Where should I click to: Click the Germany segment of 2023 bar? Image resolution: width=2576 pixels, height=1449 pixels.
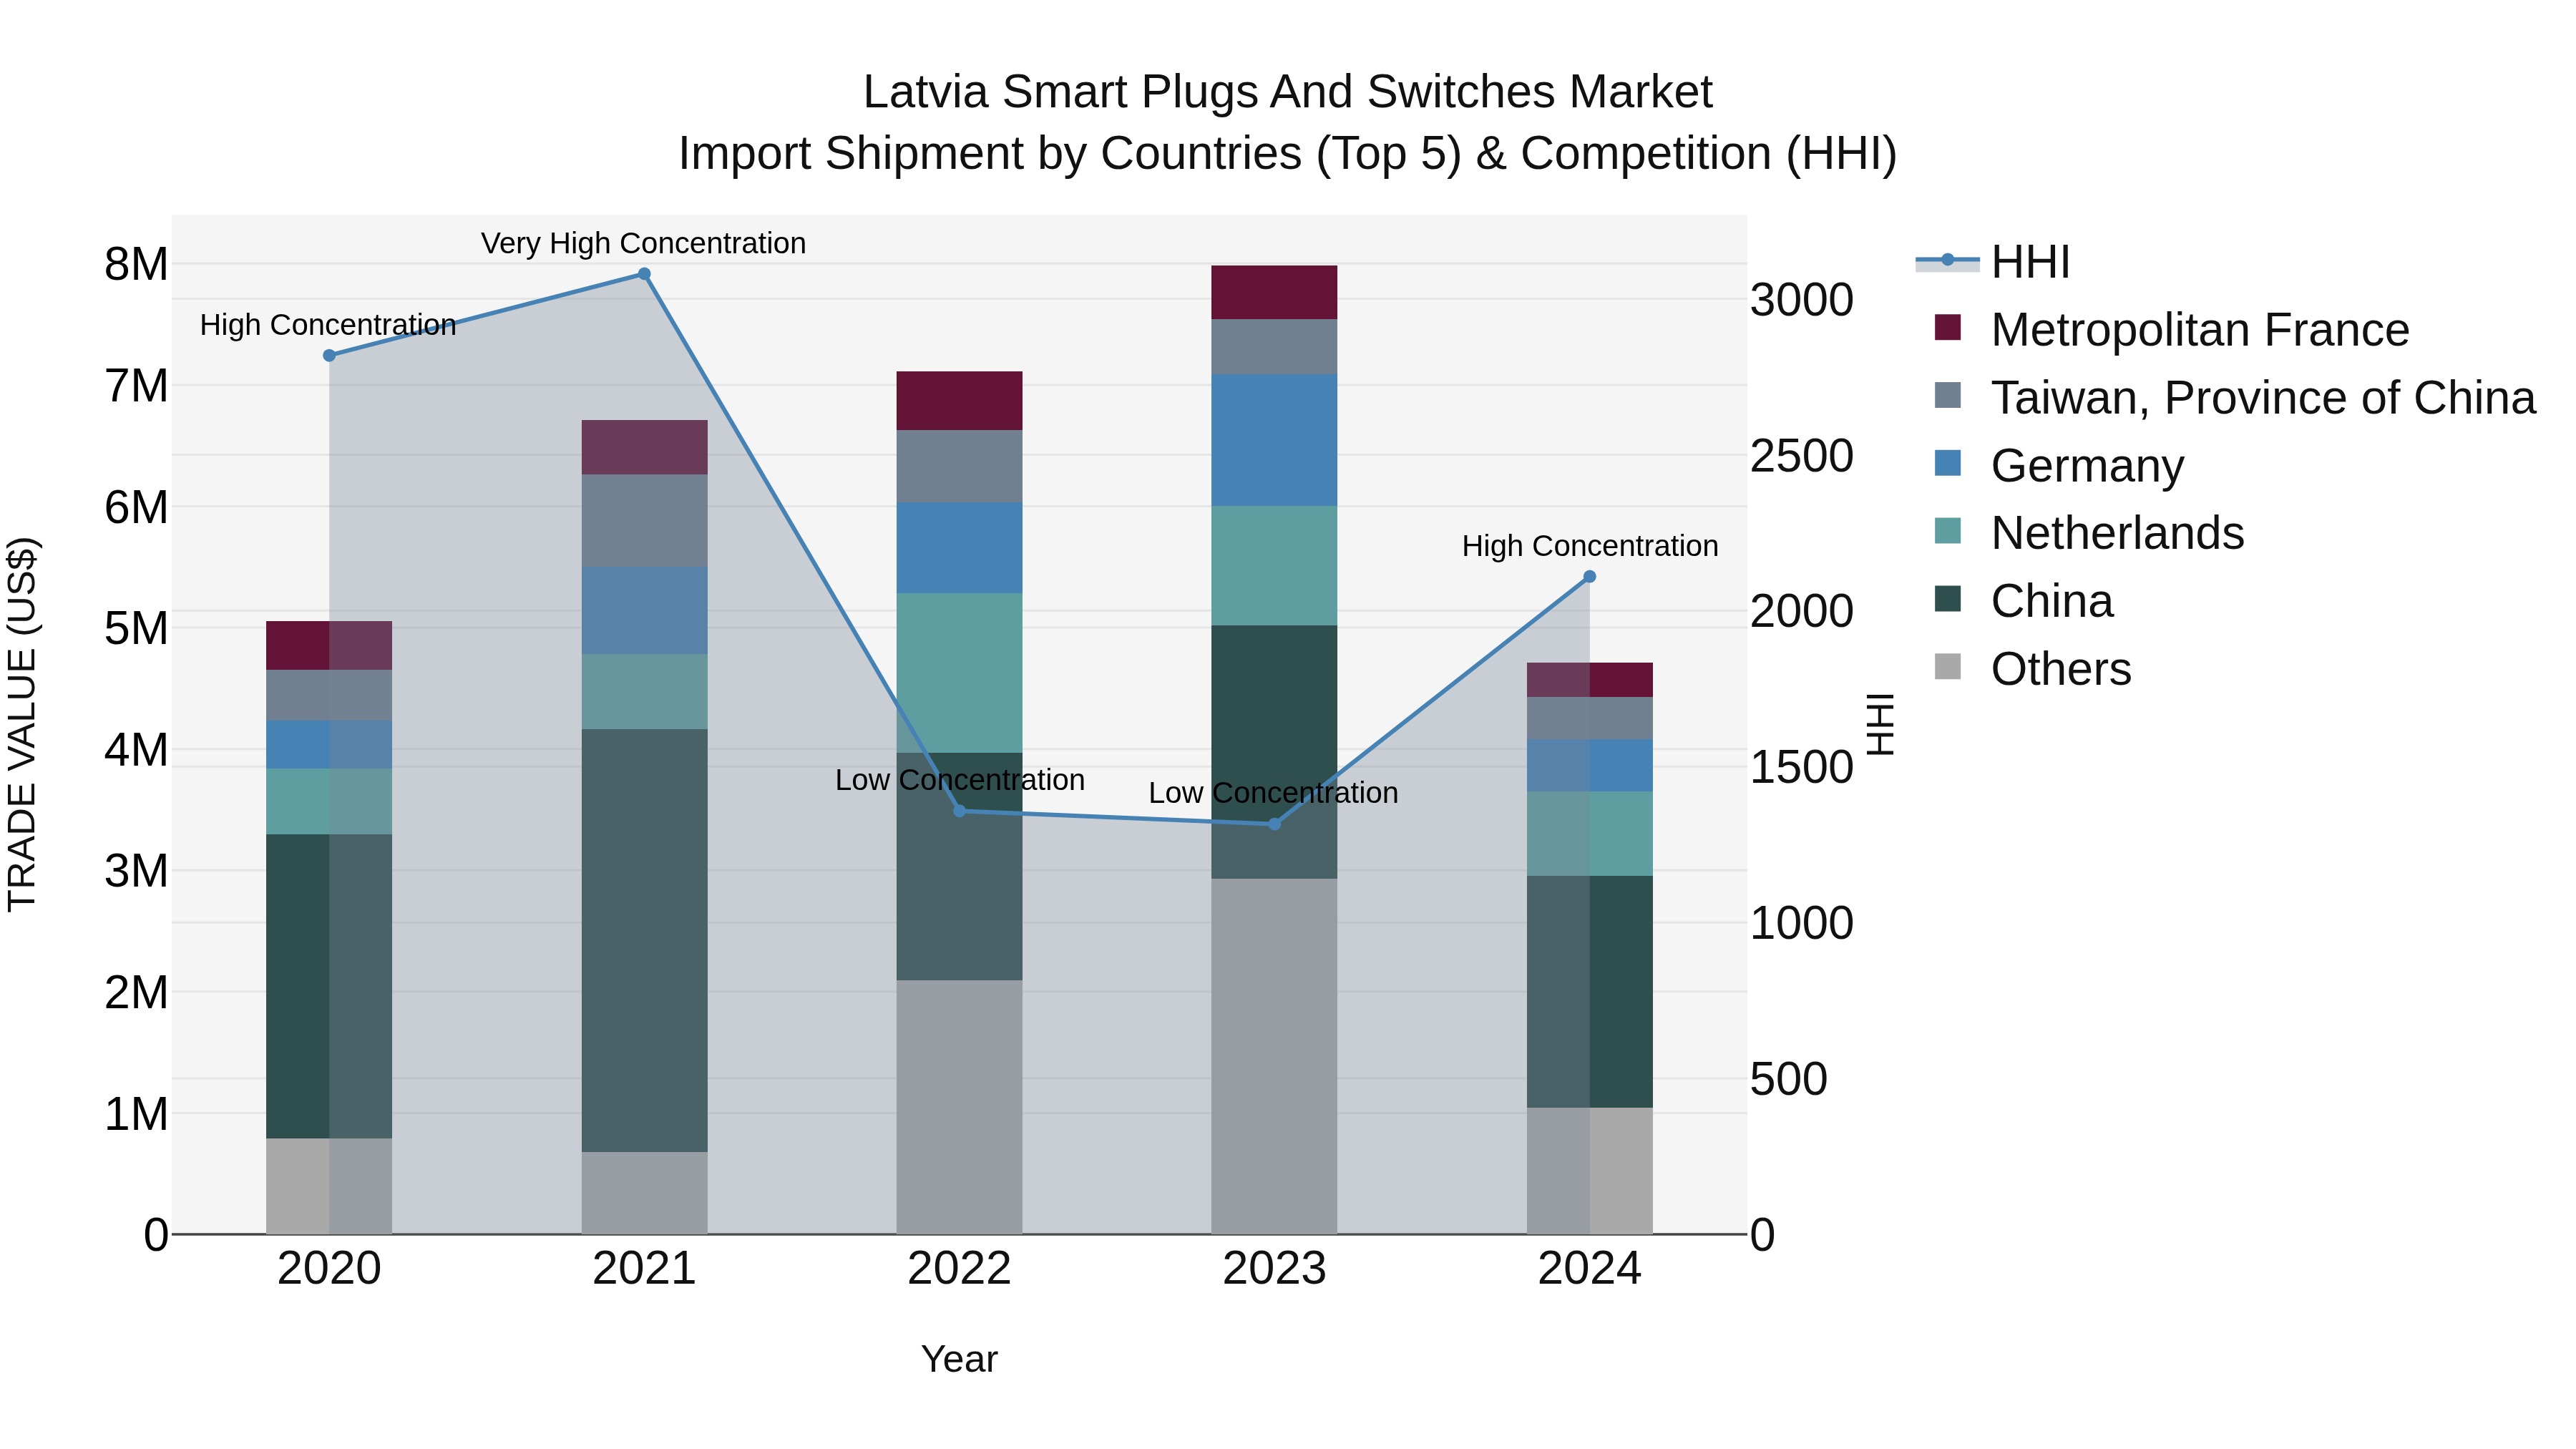point(1274,440)
